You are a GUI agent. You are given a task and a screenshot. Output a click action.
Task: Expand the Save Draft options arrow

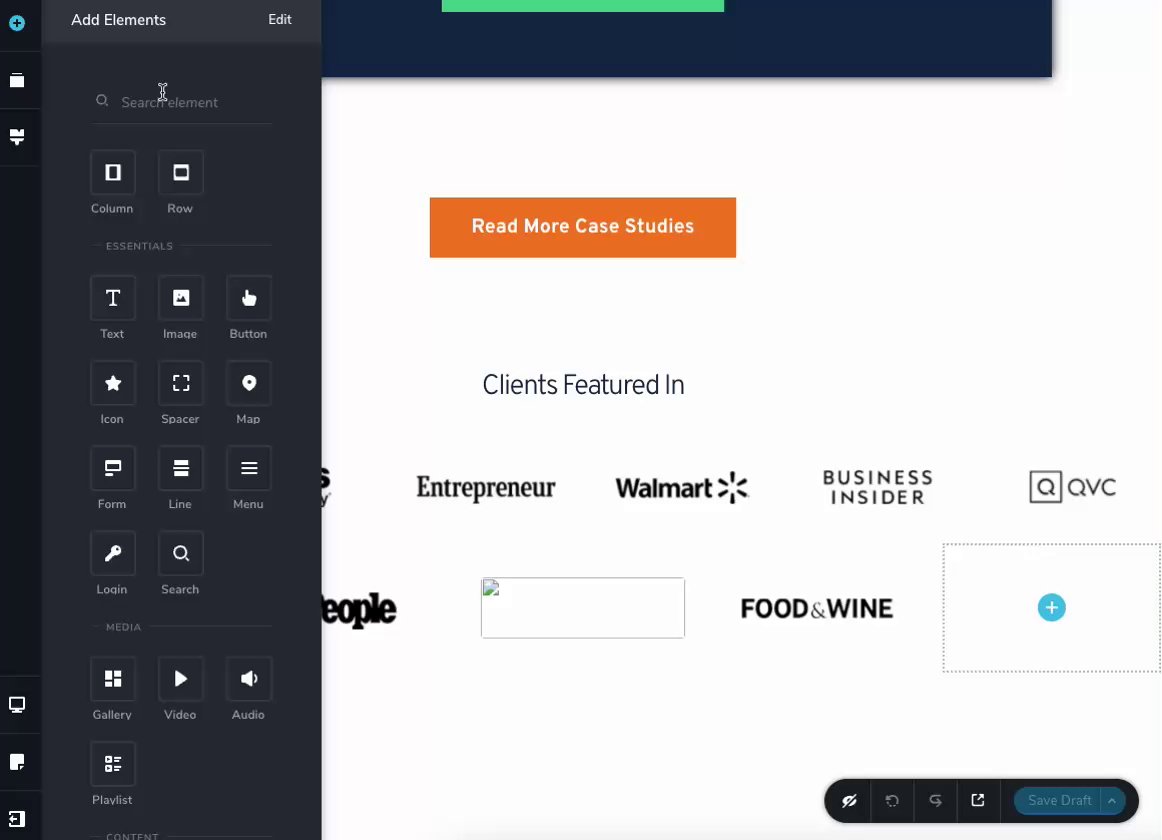(1112, 801)
